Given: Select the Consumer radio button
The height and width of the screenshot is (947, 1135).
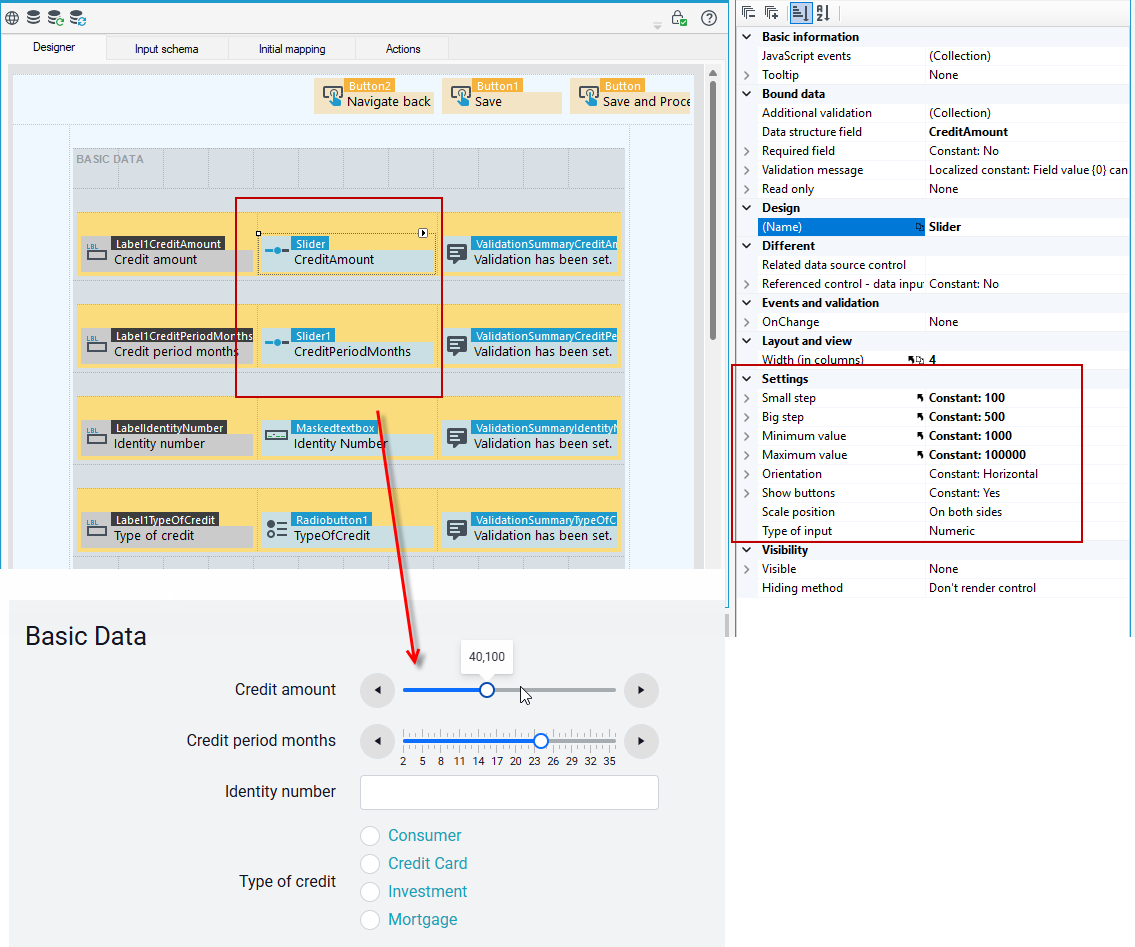Looking at the screenshot, I should tap(370, 836).
